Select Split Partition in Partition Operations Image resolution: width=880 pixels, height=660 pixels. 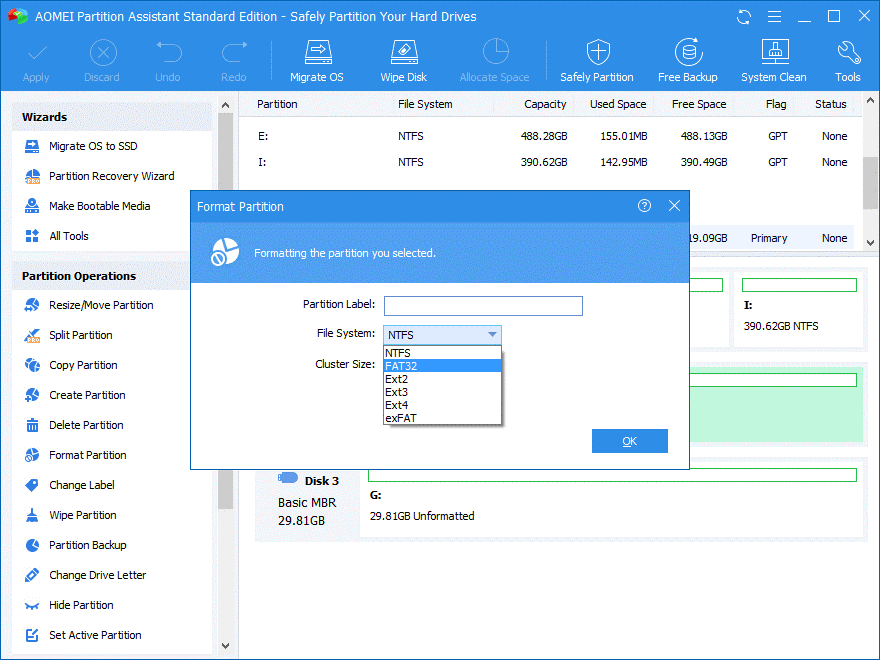pyautogui.click(x=81, y=335)
